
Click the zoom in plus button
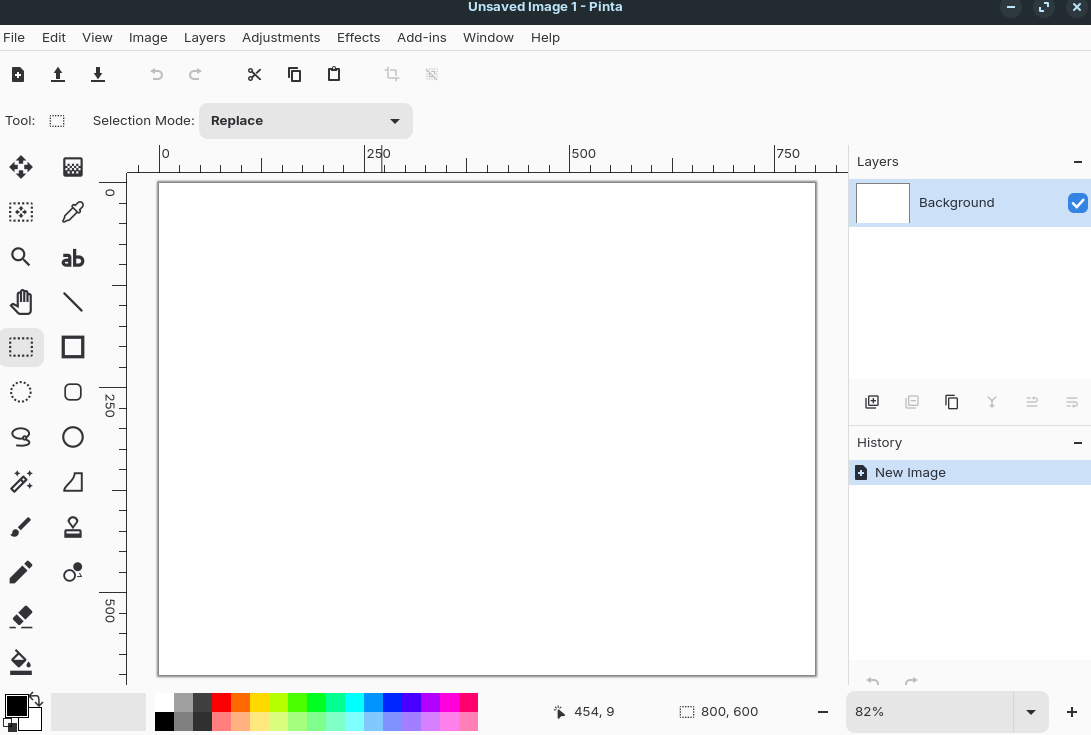[x=1072, y=712]
